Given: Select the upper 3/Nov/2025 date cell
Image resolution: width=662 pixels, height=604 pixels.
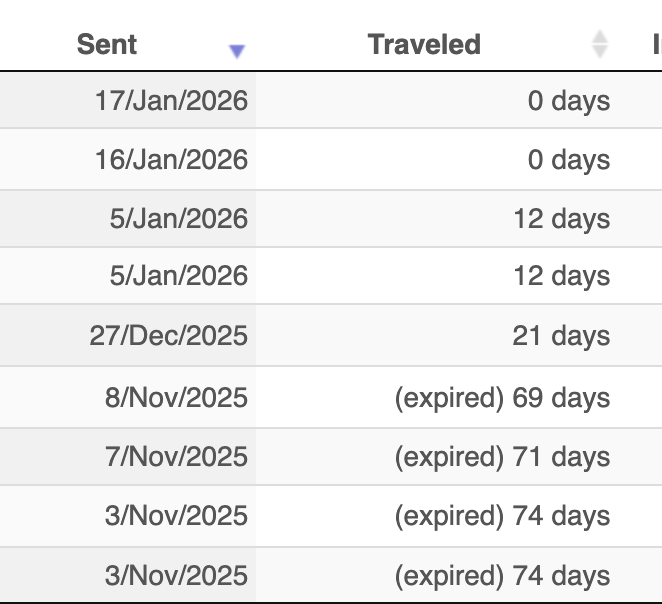Looking at the screenshot, I should [x=175, y=516].
